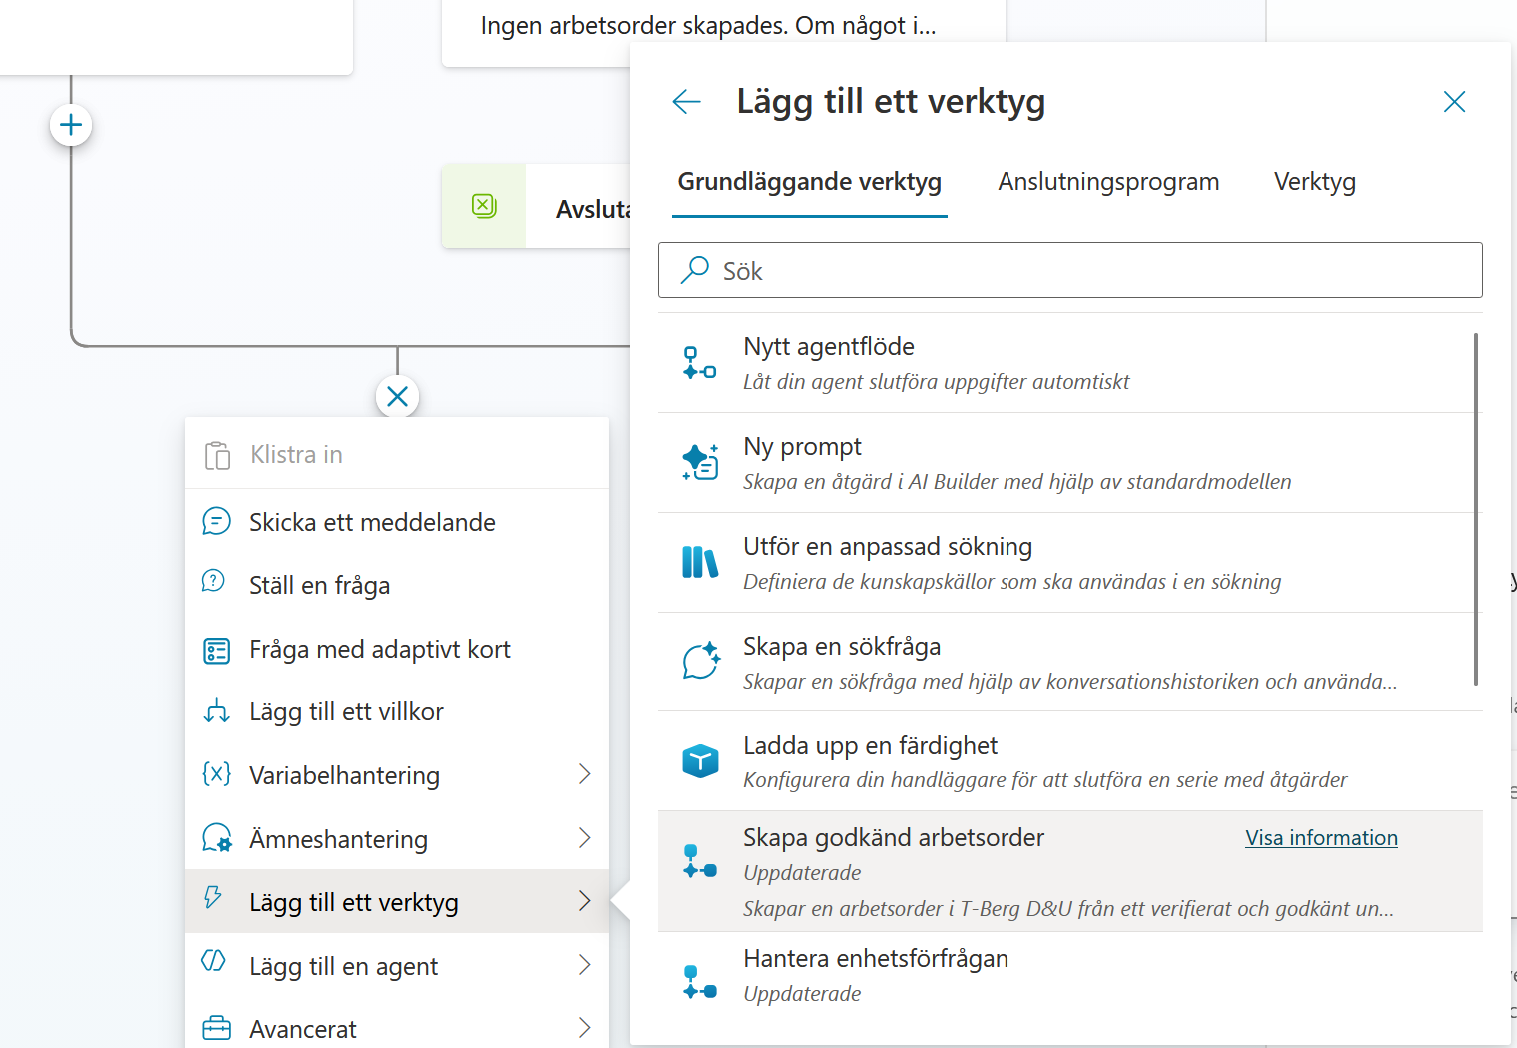Click the Avancerat toolbox icon

click(x=216, y=1028)
